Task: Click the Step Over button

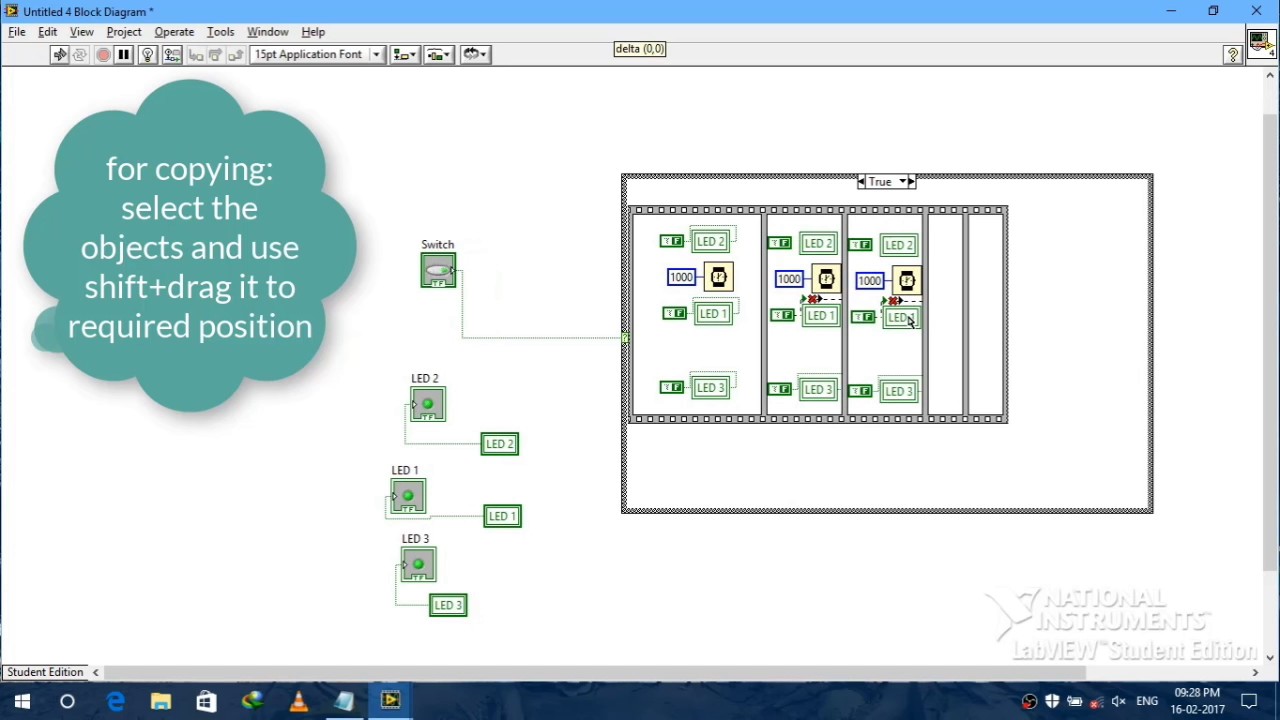Action: [x=215, y=55]
